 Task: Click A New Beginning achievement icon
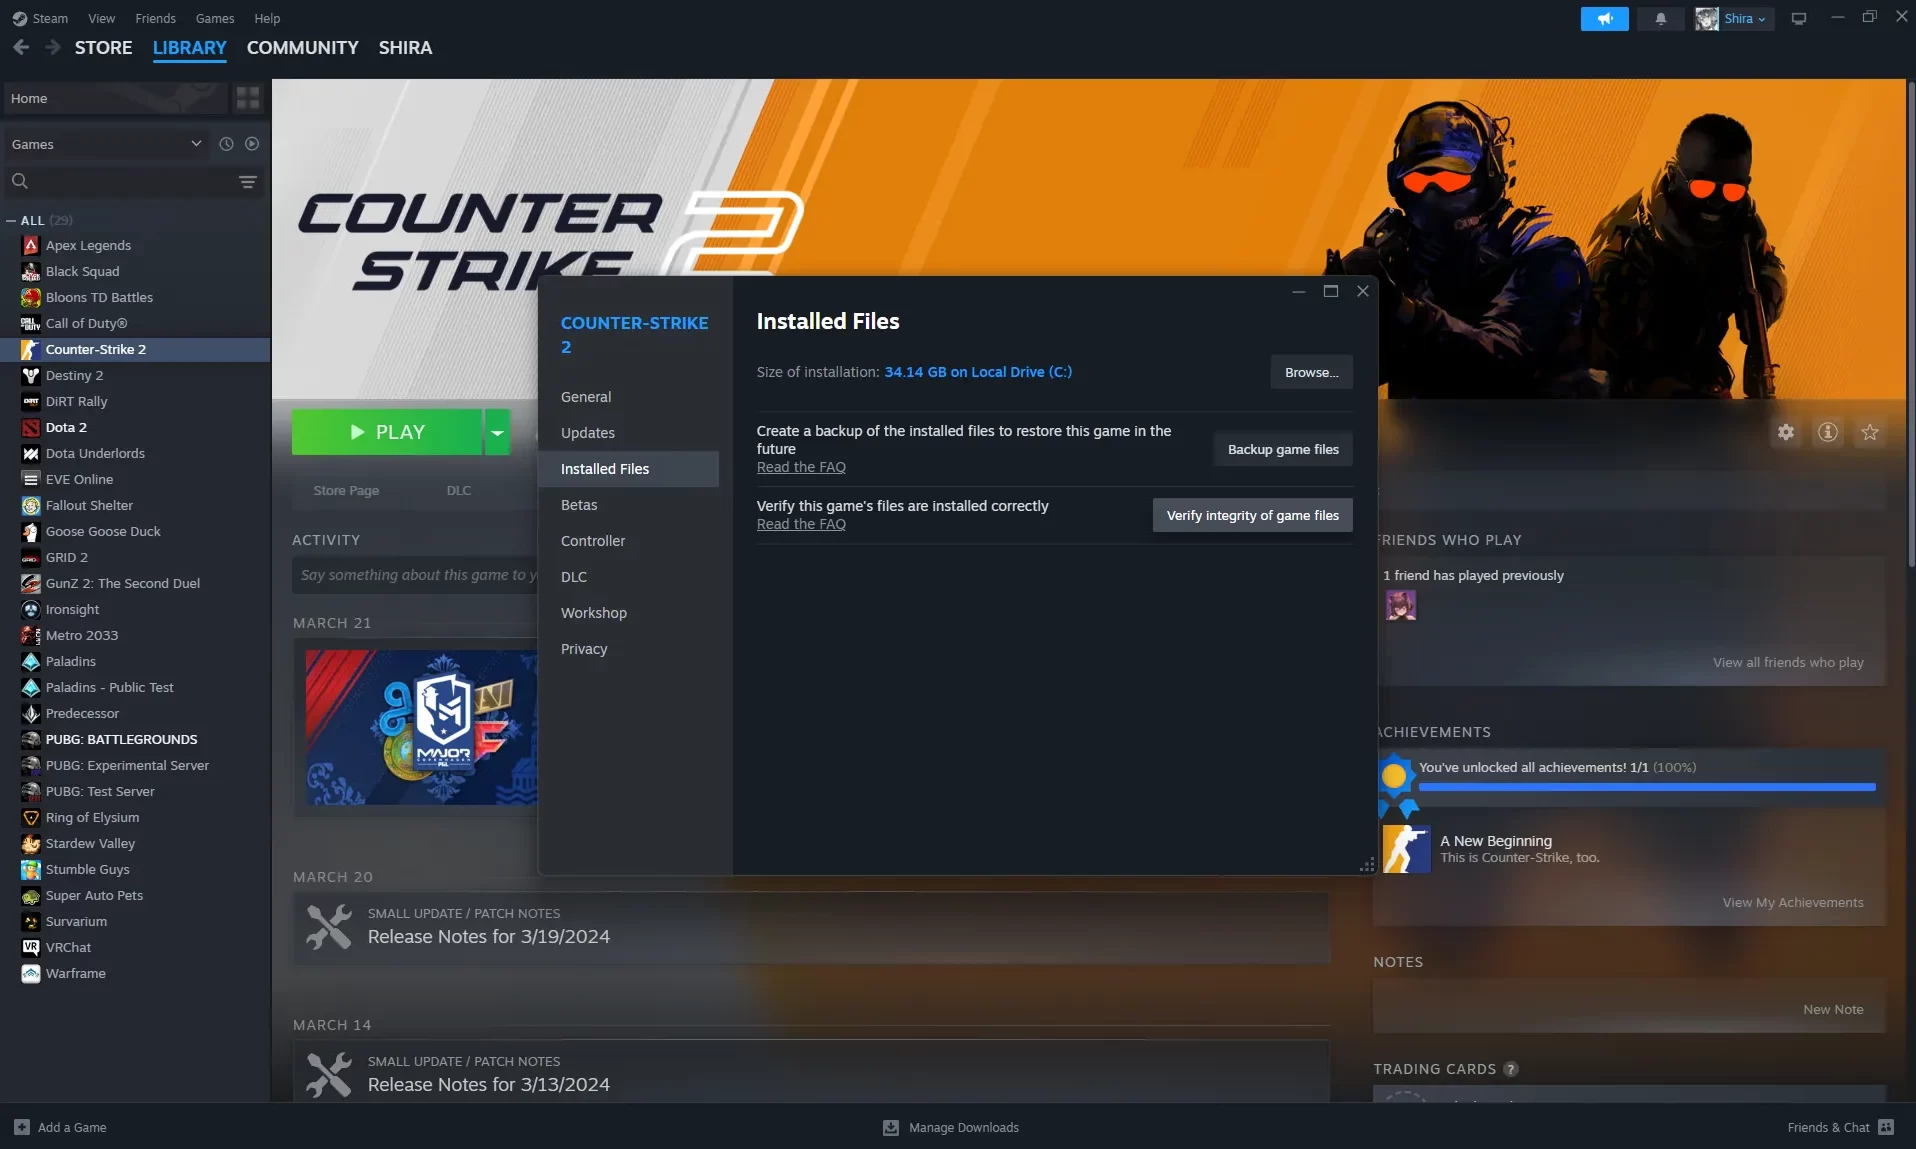pos(1406,849)
